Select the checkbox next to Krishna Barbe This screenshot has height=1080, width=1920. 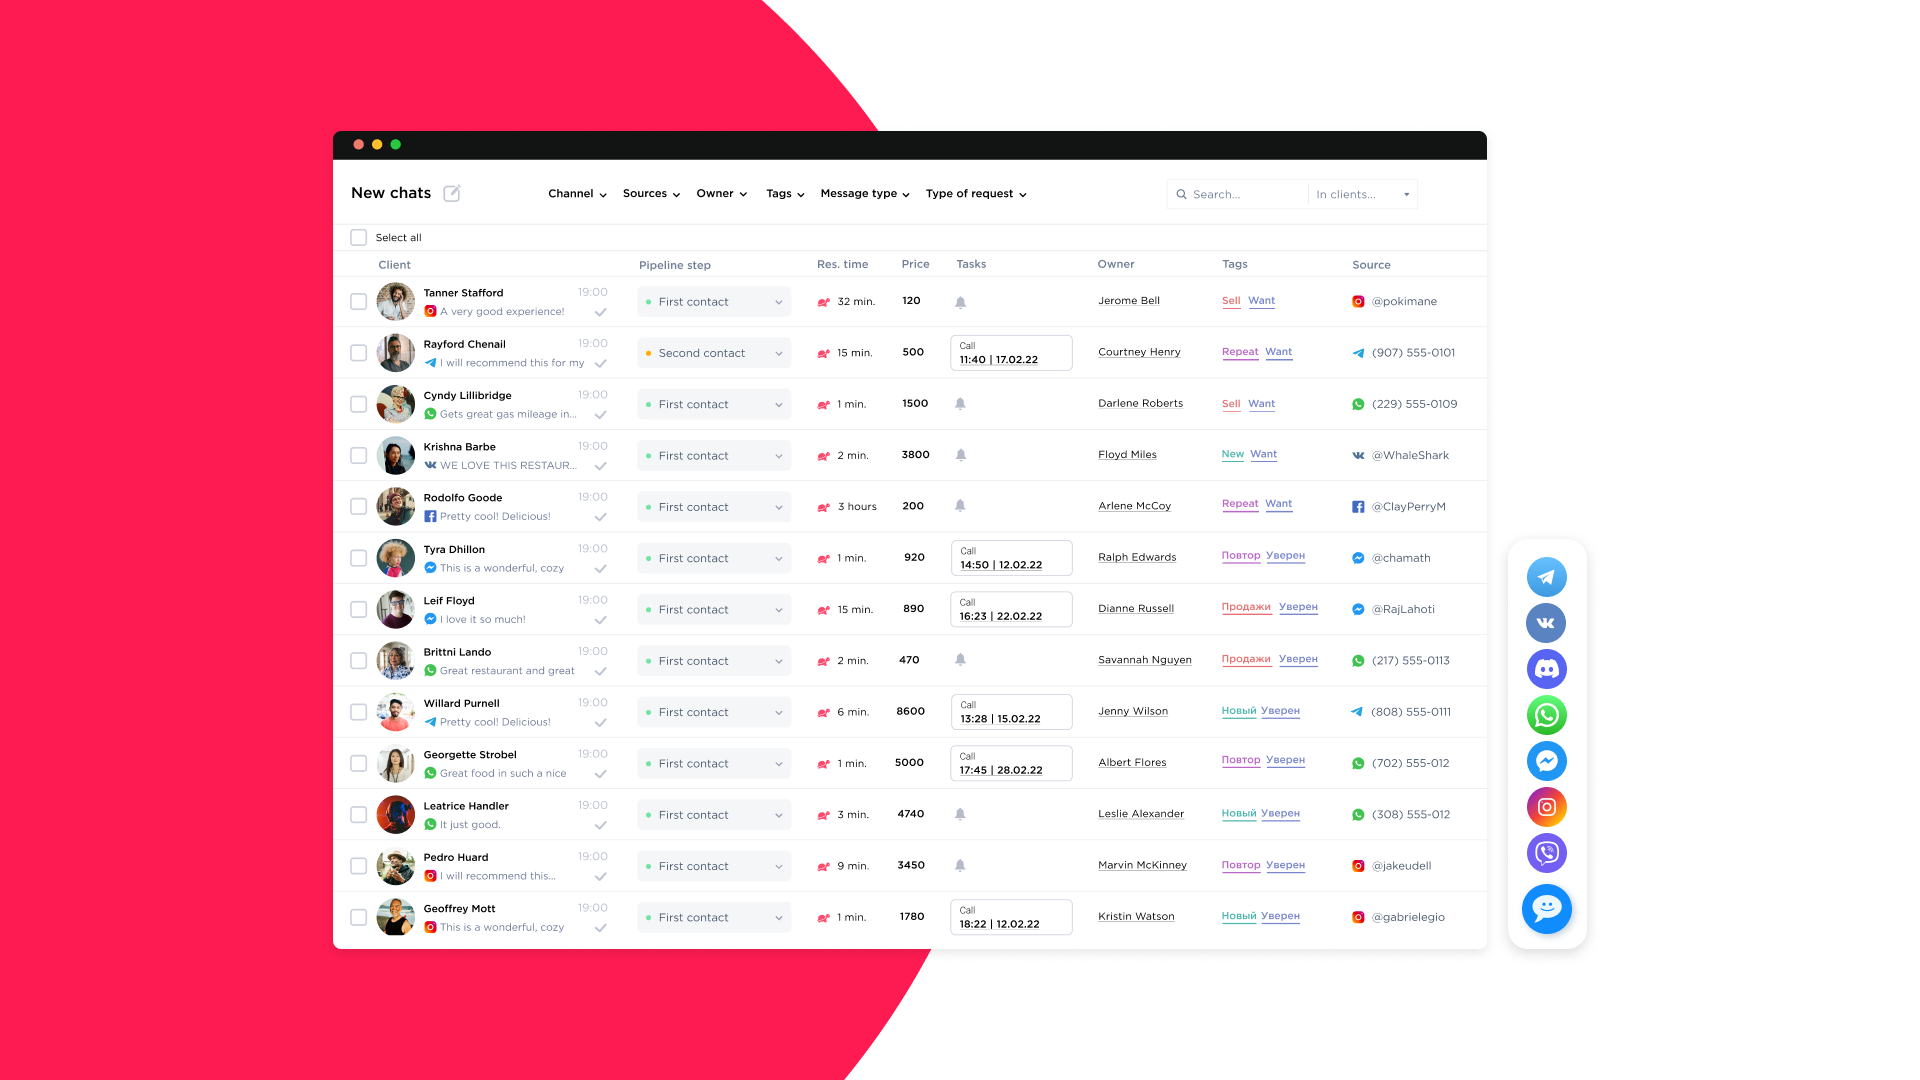click(x=358, y=456)
